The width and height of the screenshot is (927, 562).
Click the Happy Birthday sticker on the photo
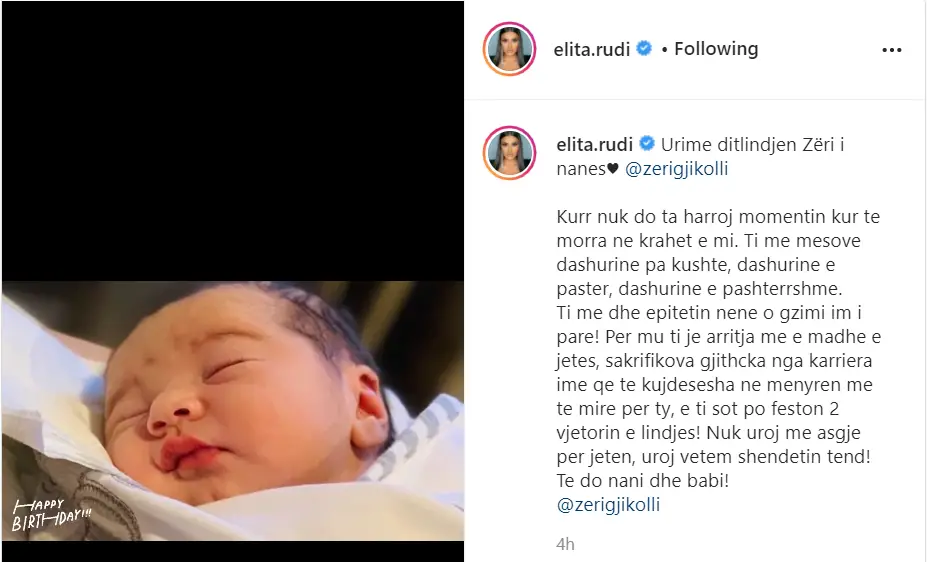pos(51,515)
